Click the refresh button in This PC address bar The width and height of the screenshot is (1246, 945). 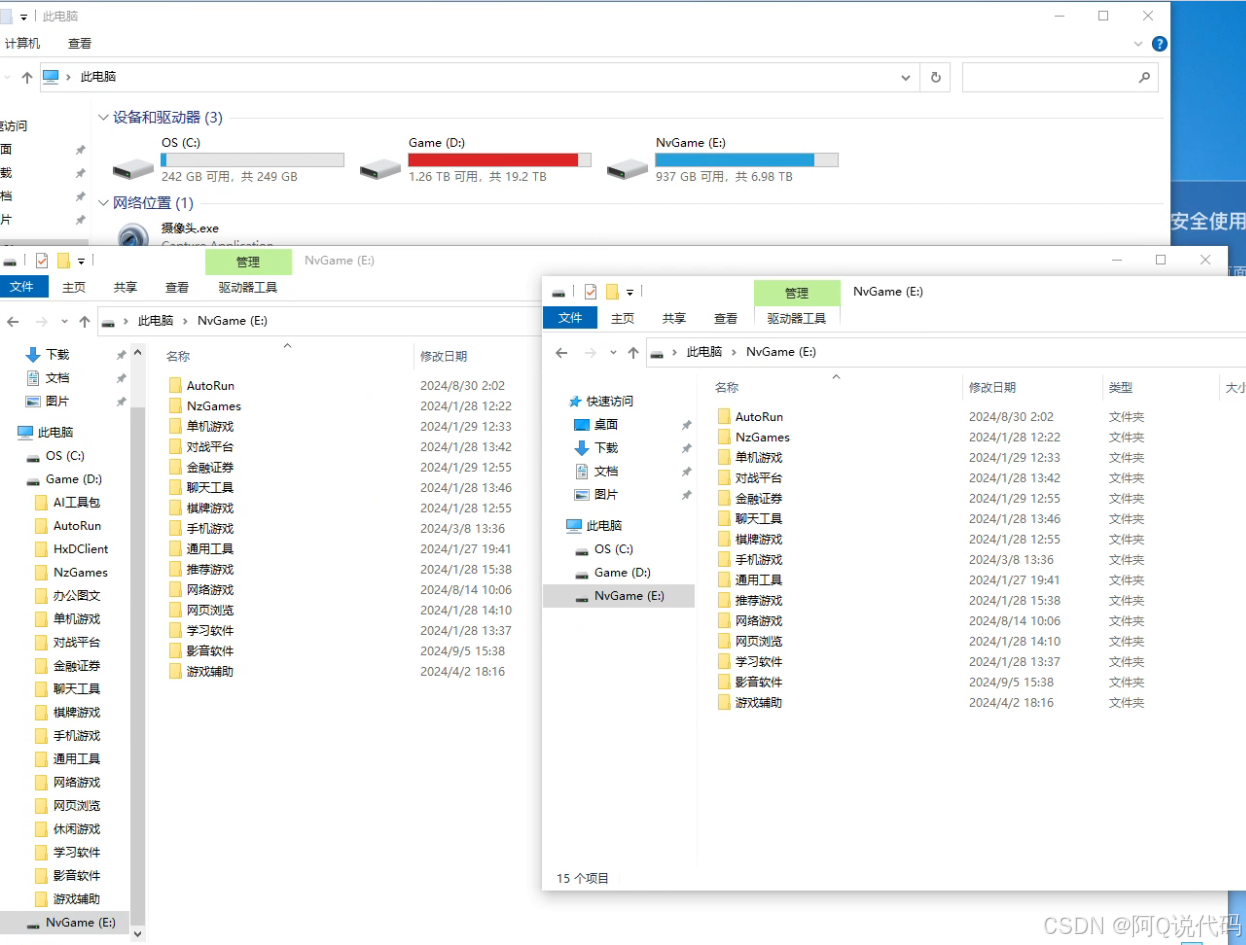tap(935, 77)
